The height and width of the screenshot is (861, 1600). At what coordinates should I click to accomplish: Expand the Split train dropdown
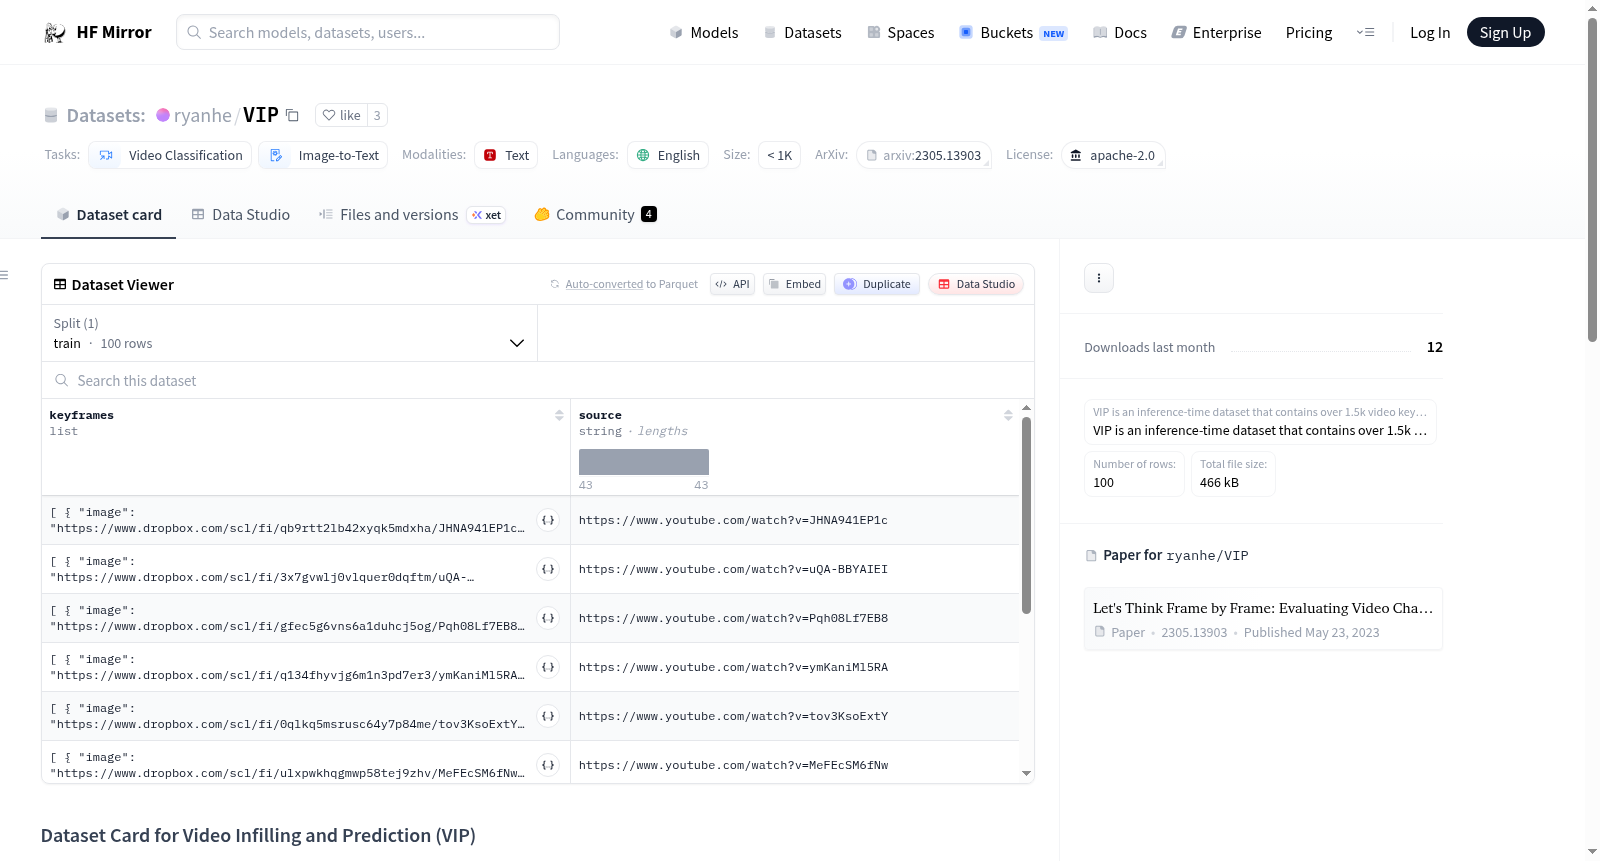pos(289,333)
